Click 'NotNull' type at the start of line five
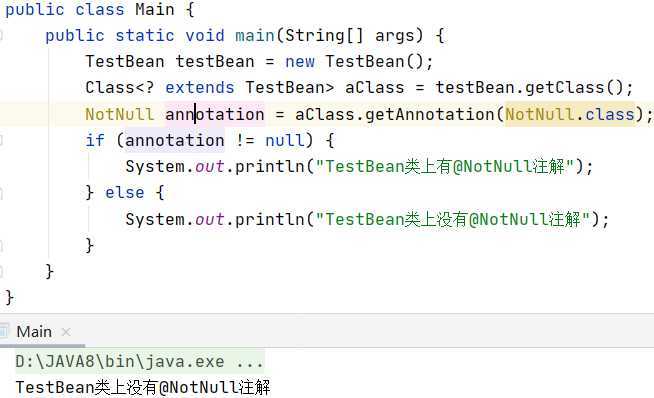The height and width of the screenshot is (398, 654). [120, 114]
